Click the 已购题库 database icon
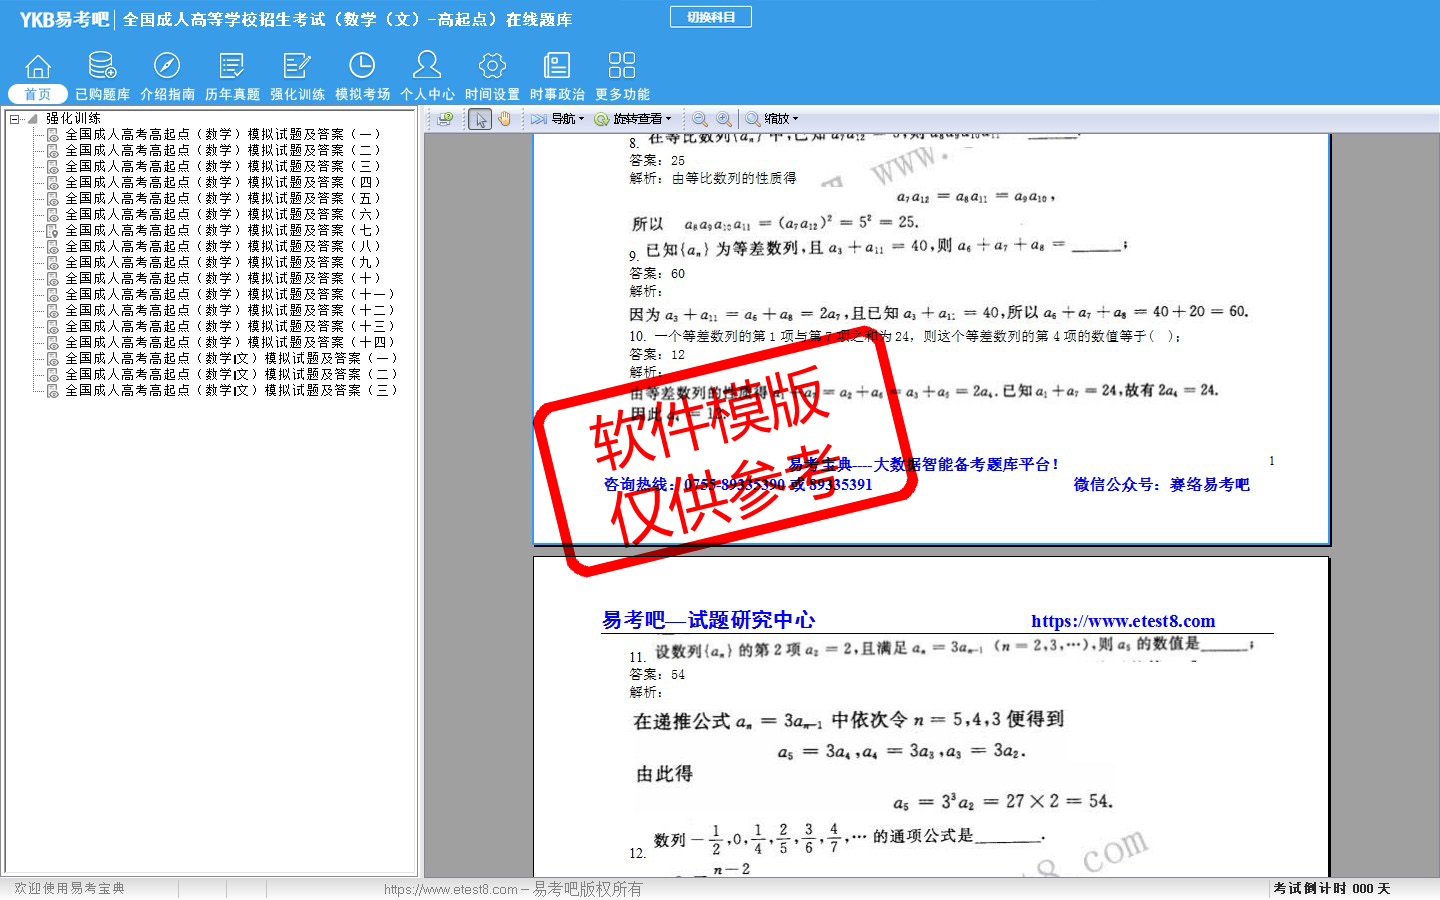 [x=102, y=66]
